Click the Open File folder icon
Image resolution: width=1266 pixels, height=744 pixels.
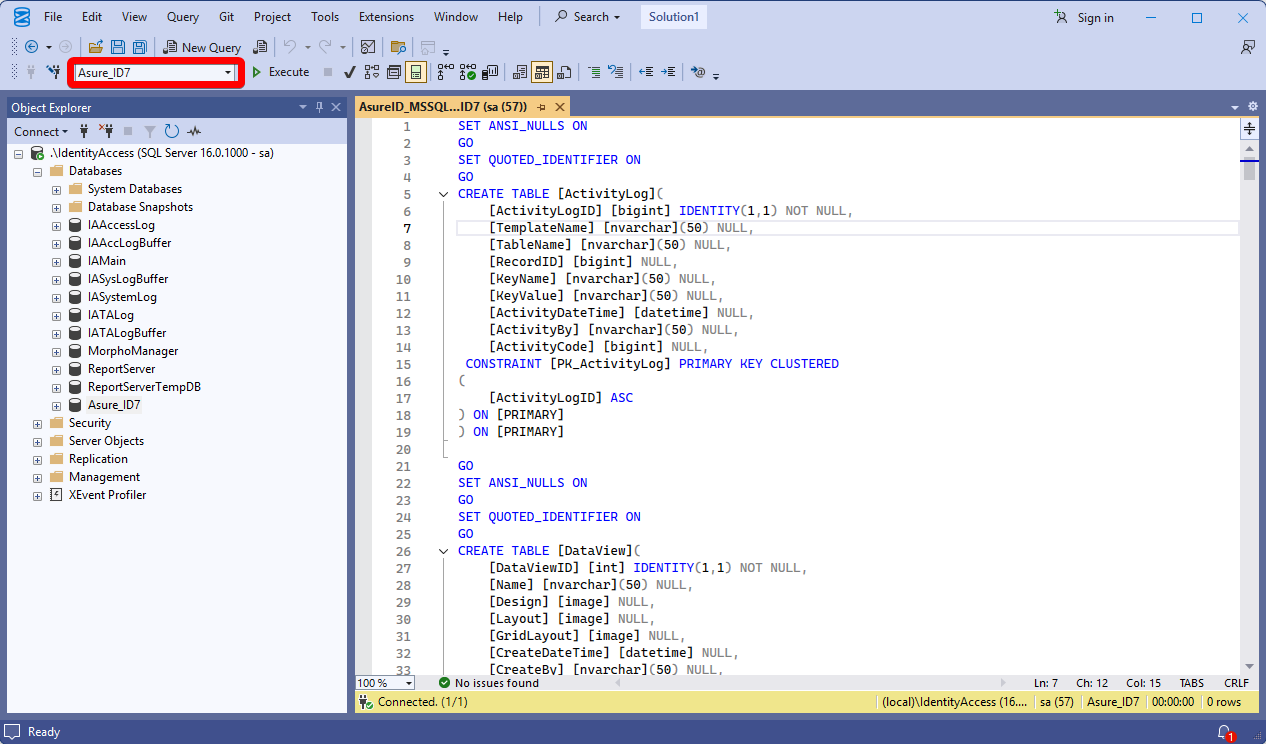pyautogui.click(x=96, y=47)
